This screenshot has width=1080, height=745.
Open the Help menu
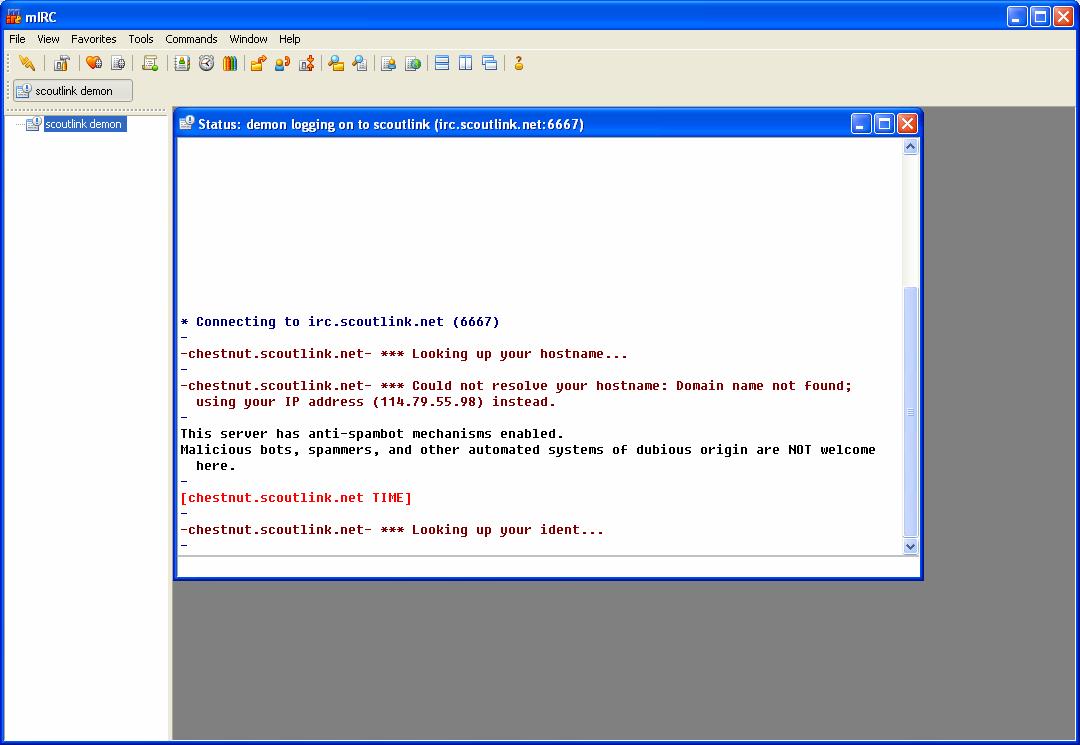pos(289,39)
